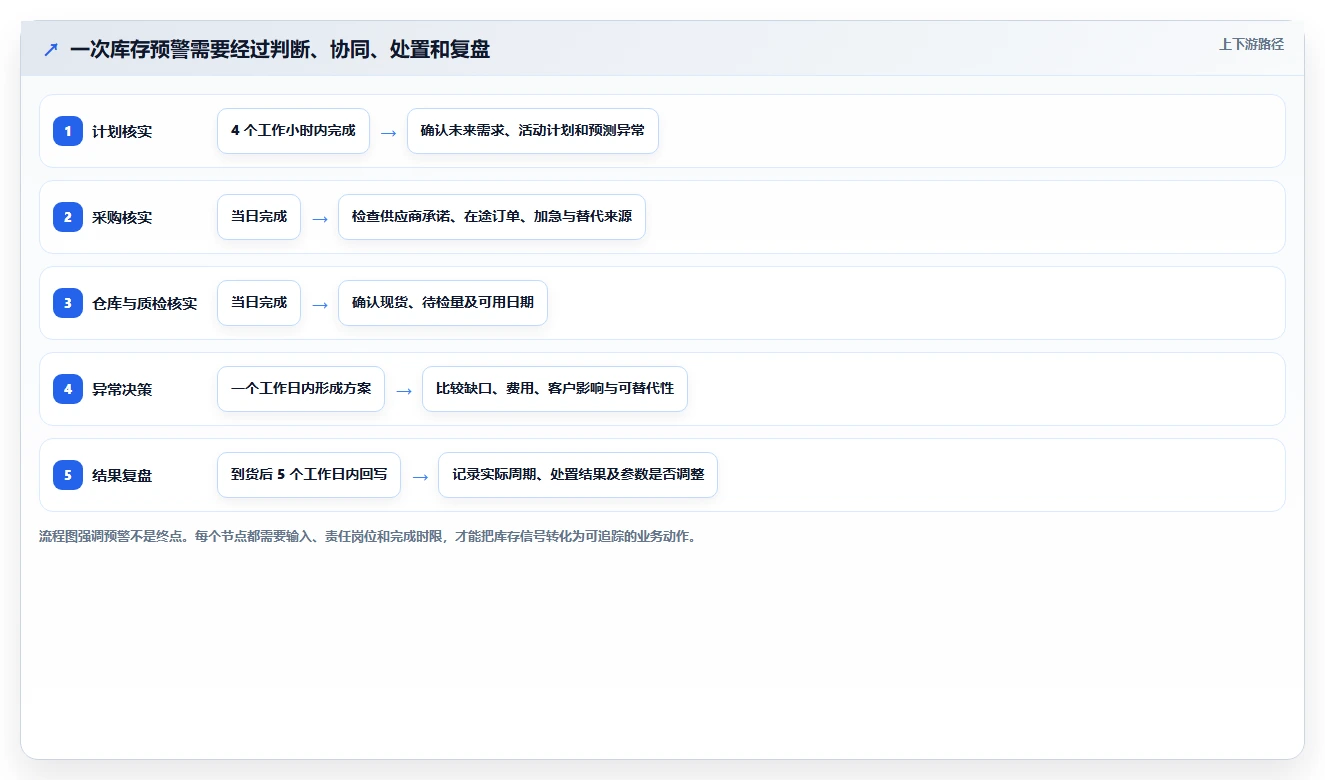Click the 仓库与质检核实 step label
The image size is (1325, 780).
145,303
